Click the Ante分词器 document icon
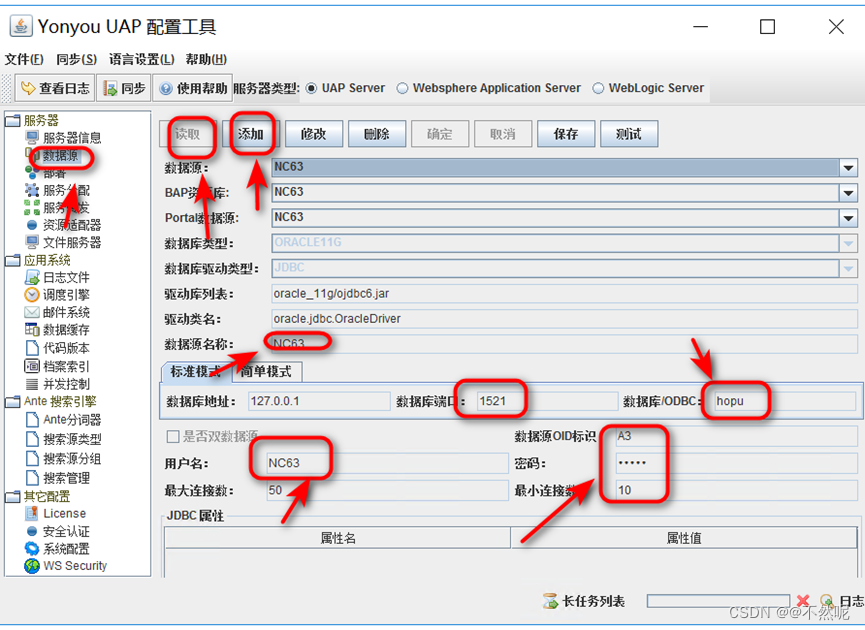 pyautogui.click(x=32, y=420)
